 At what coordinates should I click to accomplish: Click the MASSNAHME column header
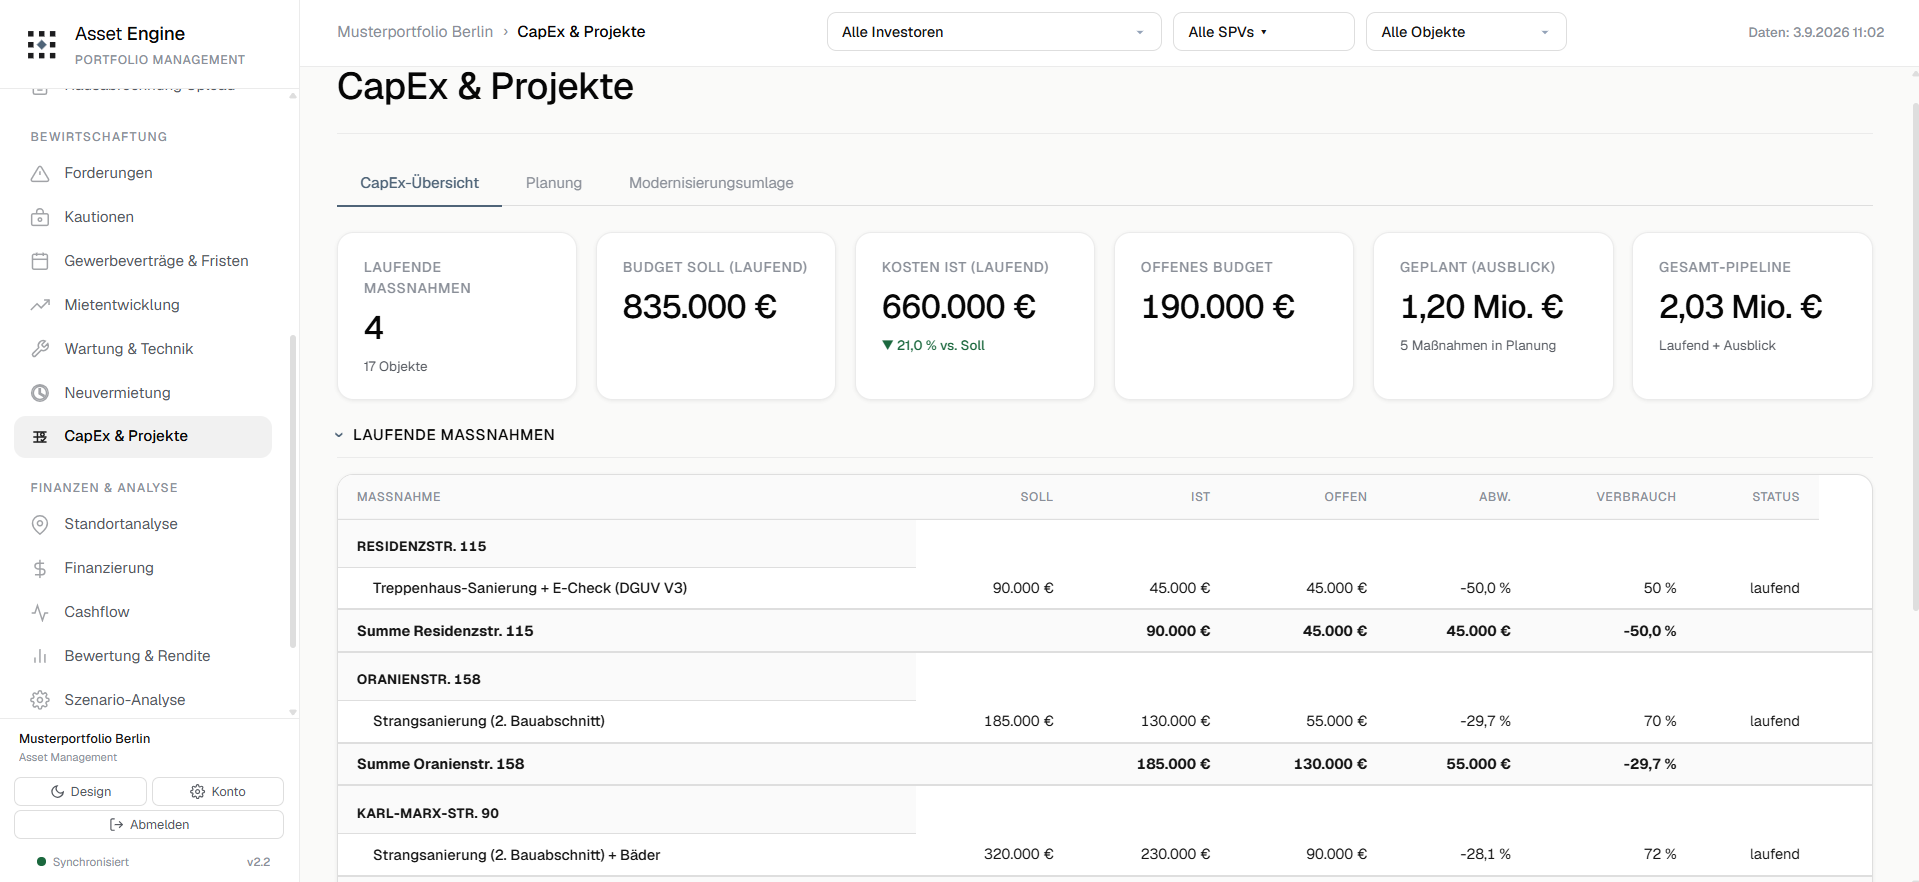[399, 497]
